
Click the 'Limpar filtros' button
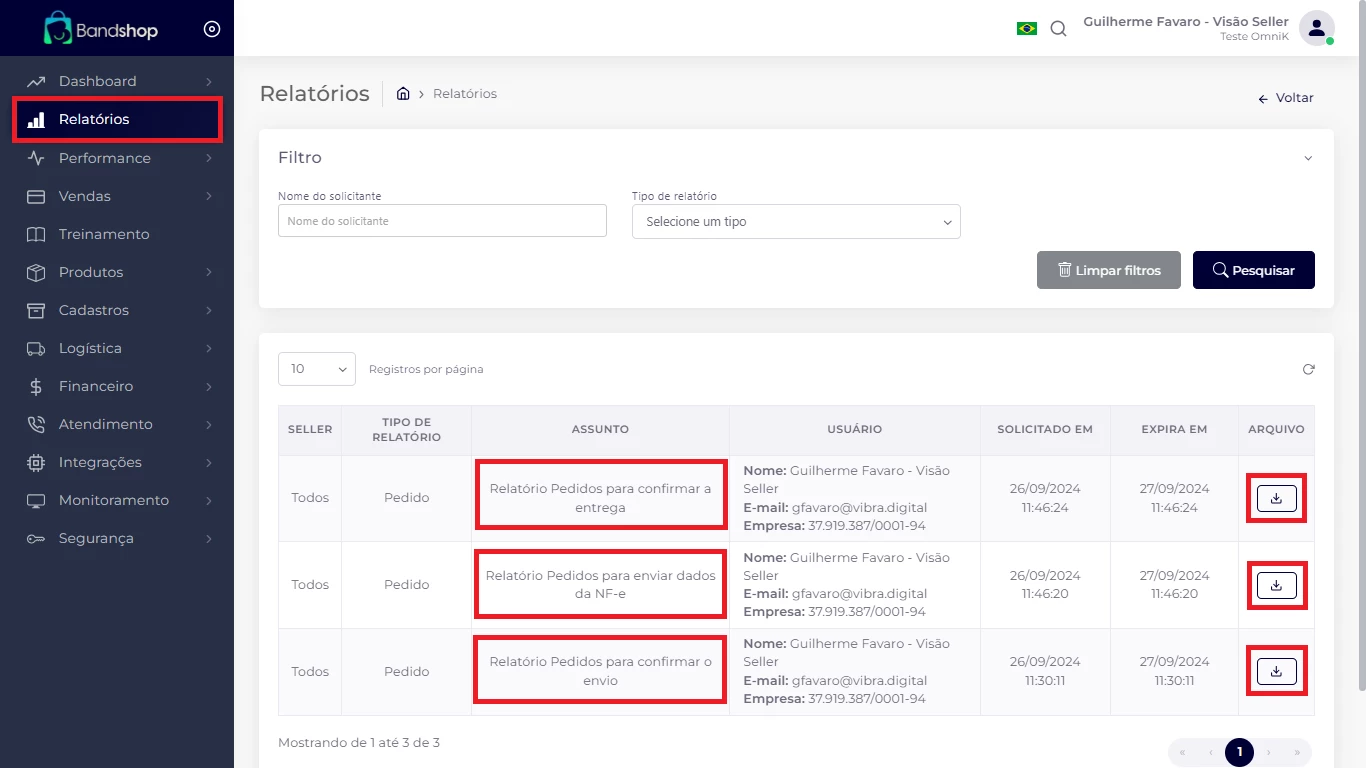tap(1108, 270)
